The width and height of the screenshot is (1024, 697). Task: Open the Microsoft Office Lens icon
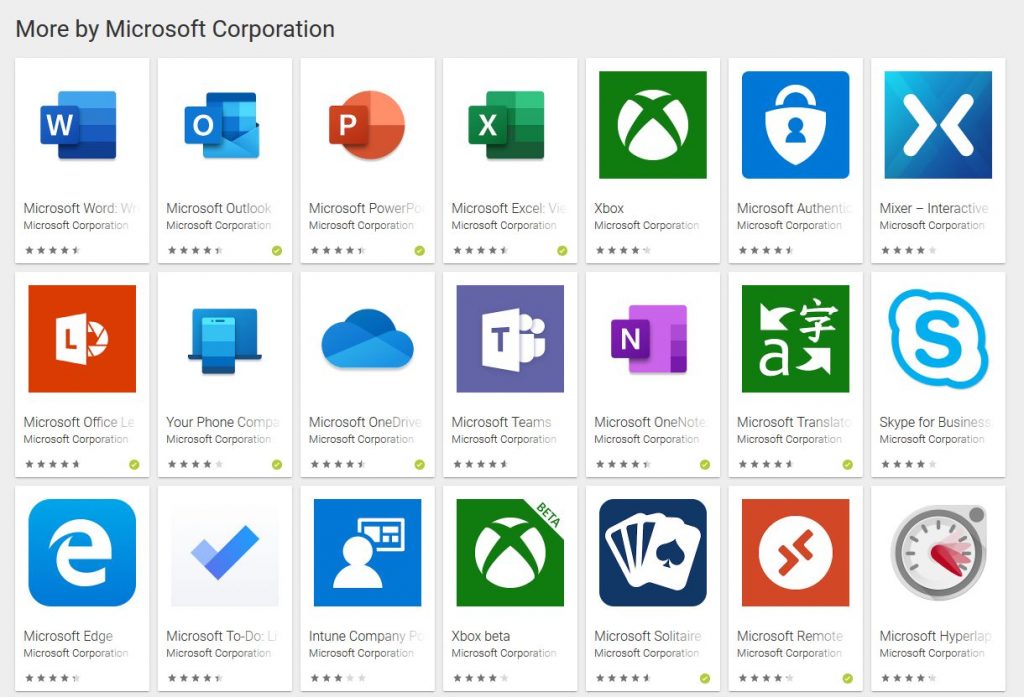click(x=82, y=338)
